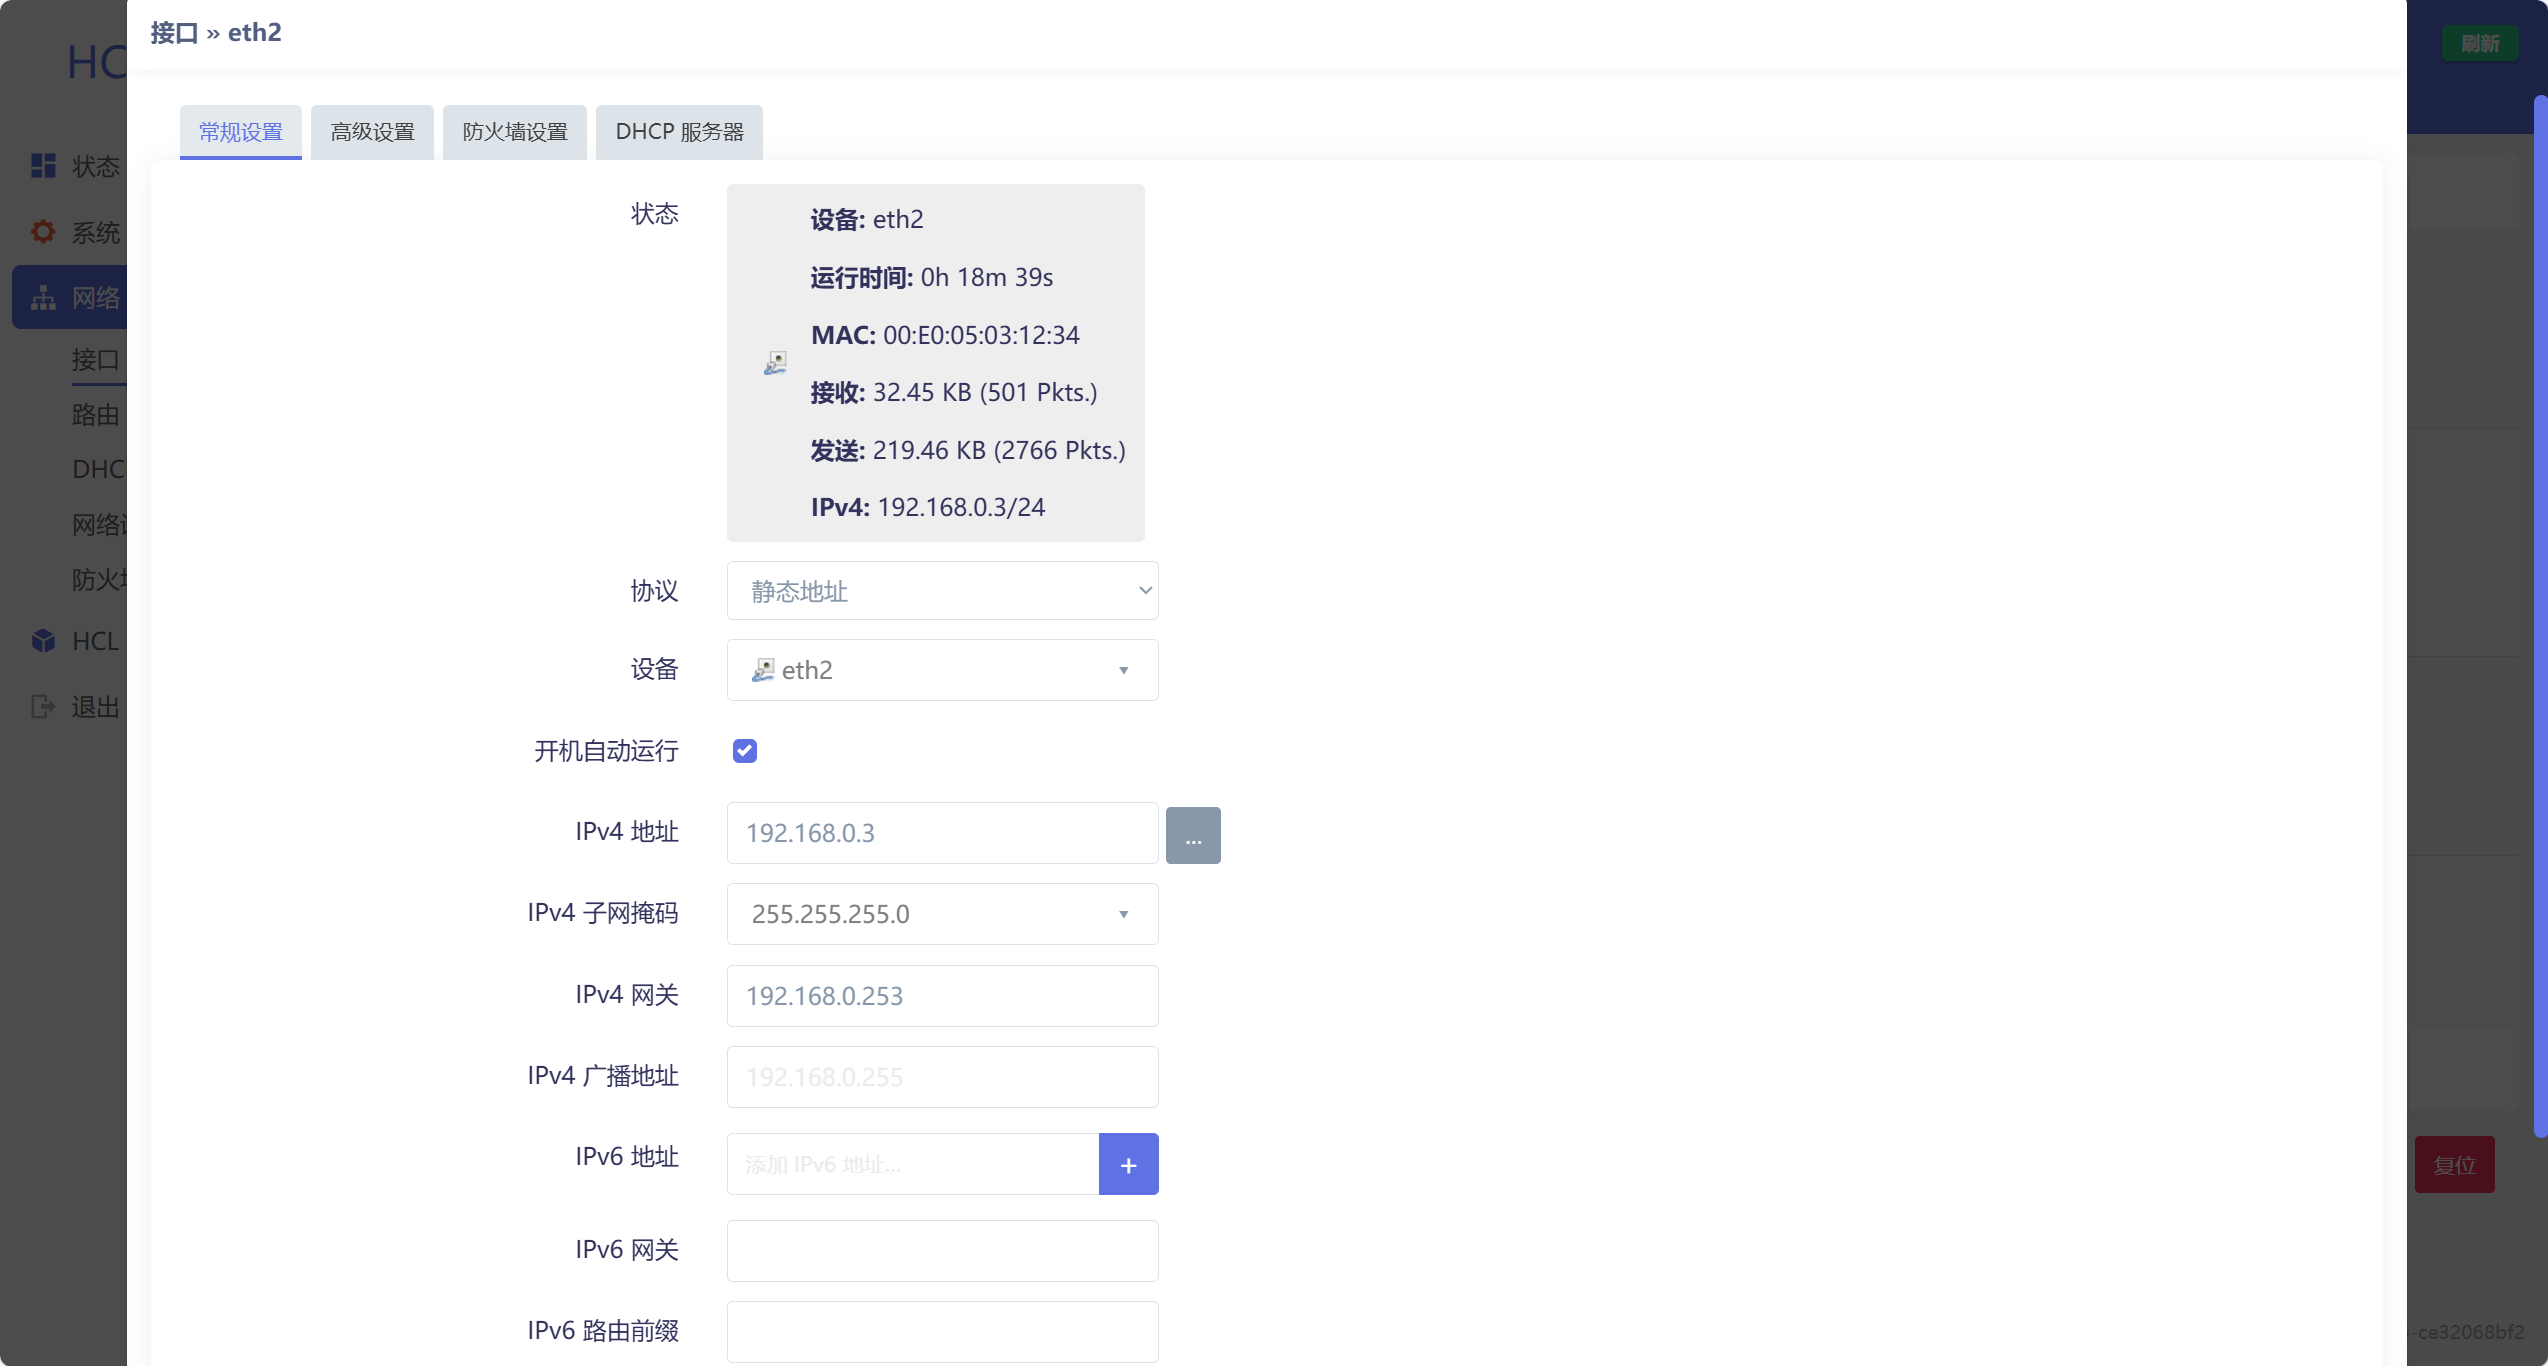The image size is (2548, 1366).
Task: Open the IPv4 子网掩码 dropdown
Action: click(1122, 914)
